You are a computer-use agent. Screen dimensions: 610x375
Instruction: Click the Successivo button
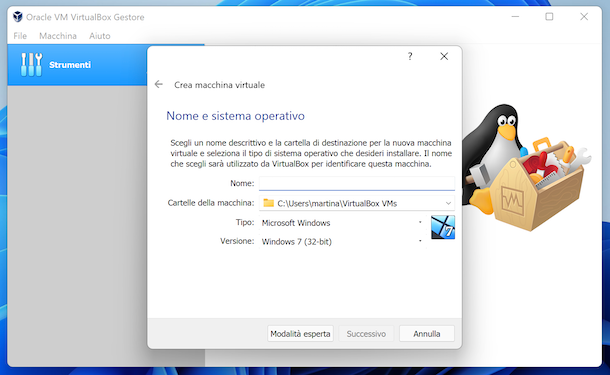tap(366, 334)
